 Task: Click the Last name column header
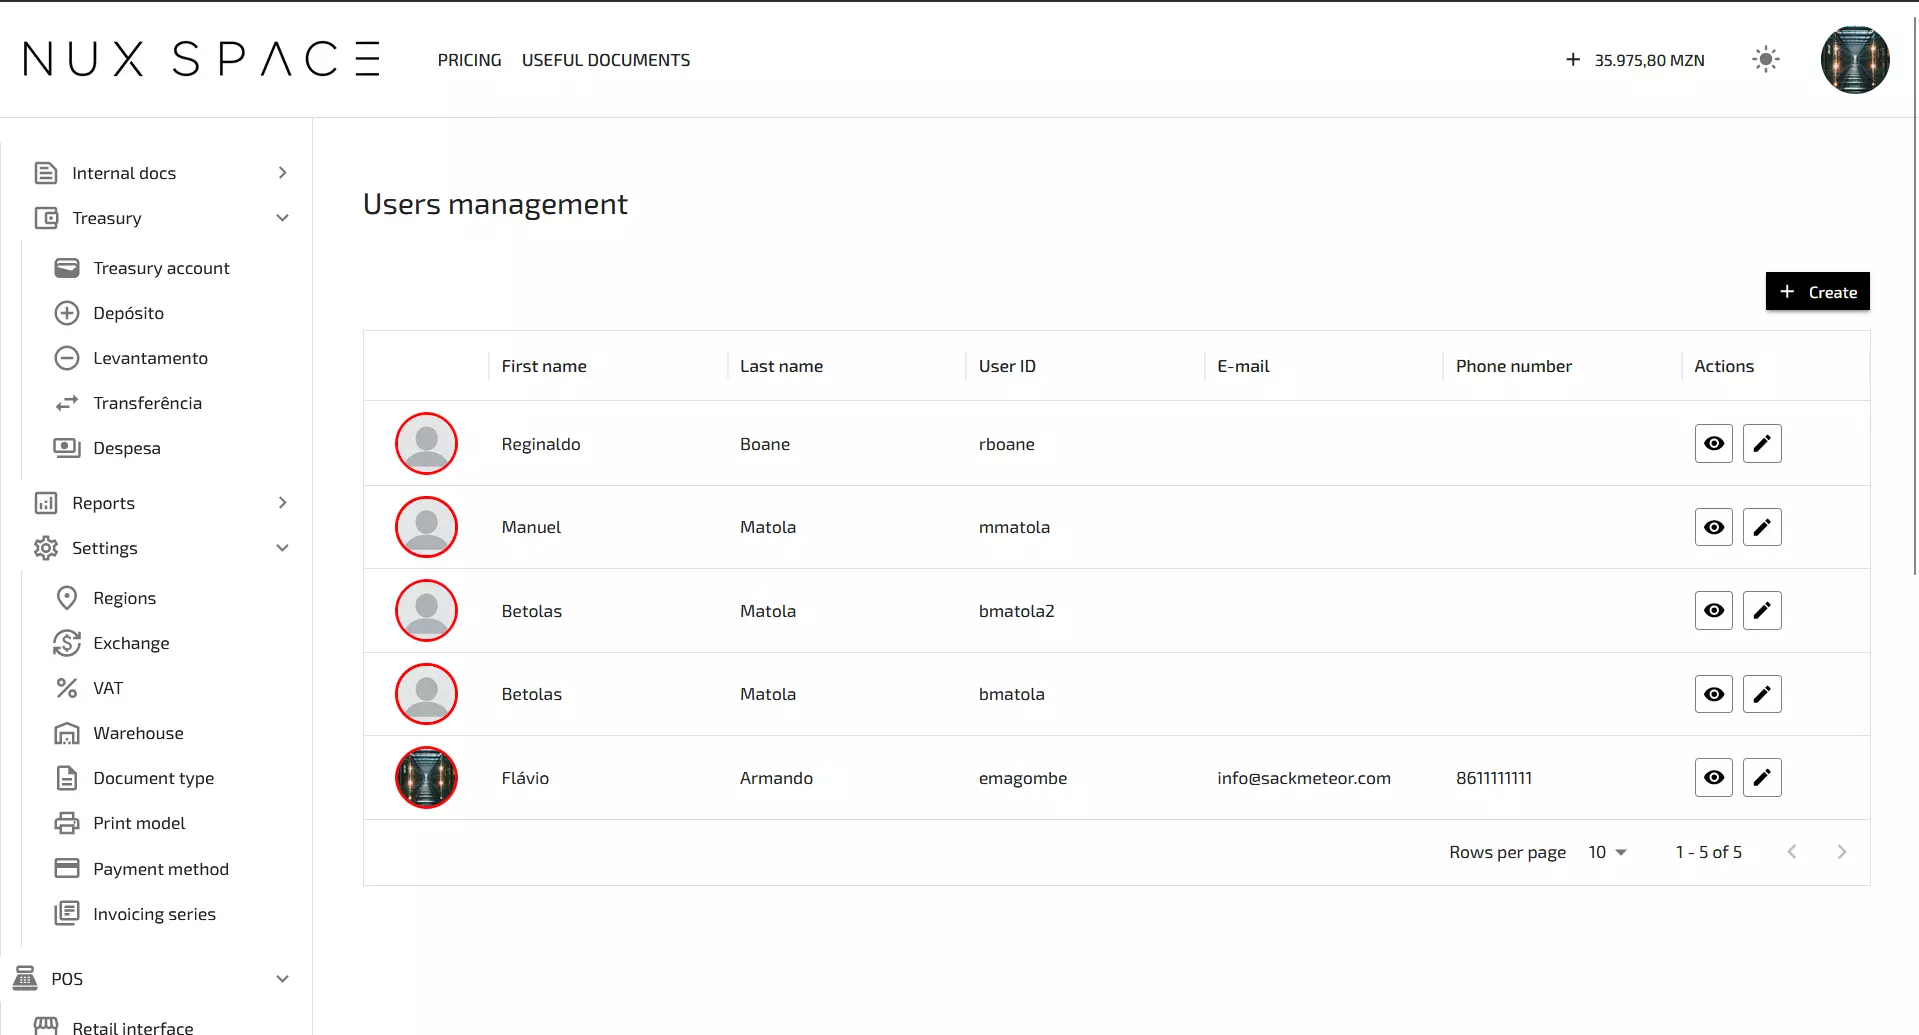tap(781, 366)
